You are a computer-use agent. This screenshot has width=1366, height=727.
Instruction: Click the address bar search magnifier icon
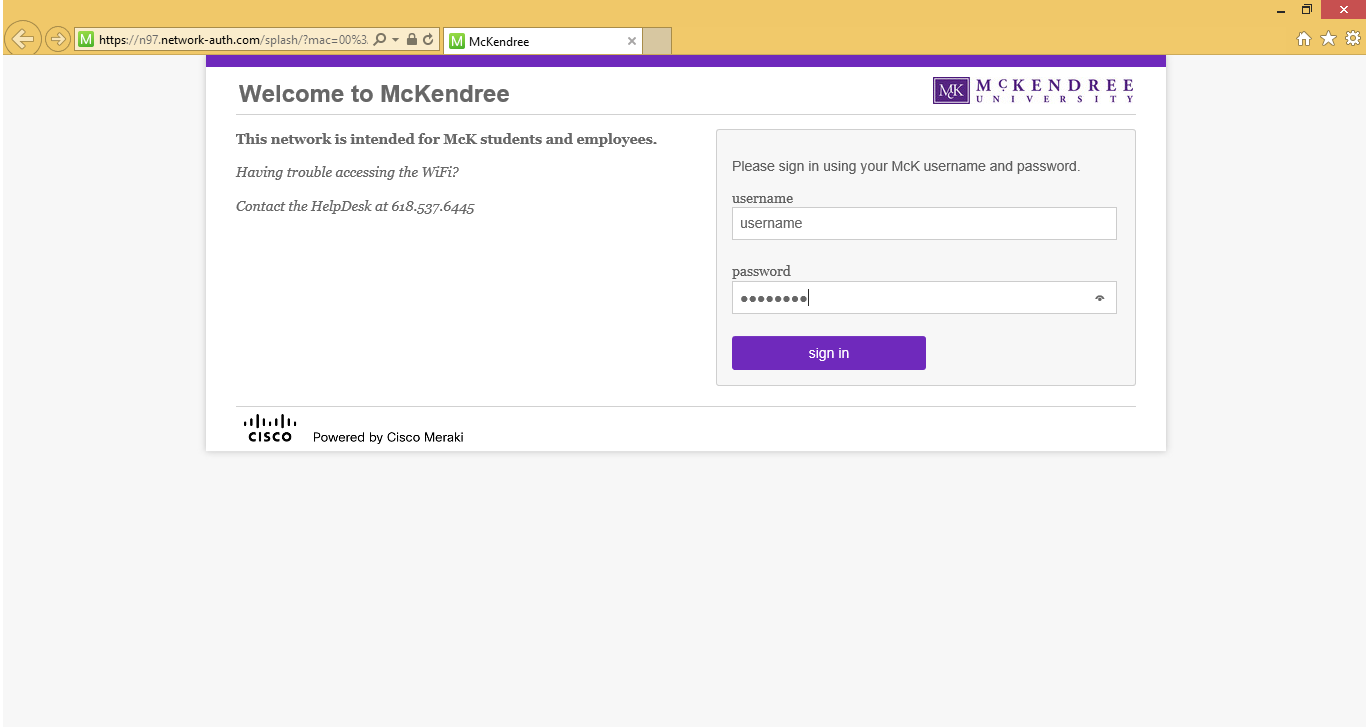click(x=379, y=40)
